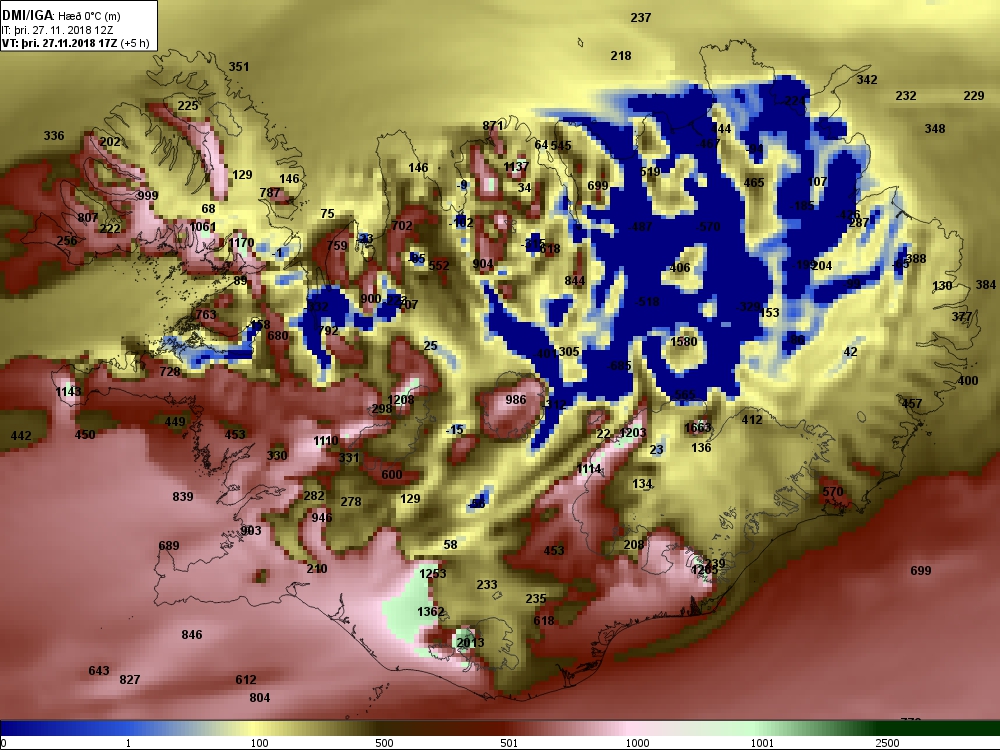Click the '501' label on the color scale
The height and width of the screenshot is (750, 1000).
(509, 743)
